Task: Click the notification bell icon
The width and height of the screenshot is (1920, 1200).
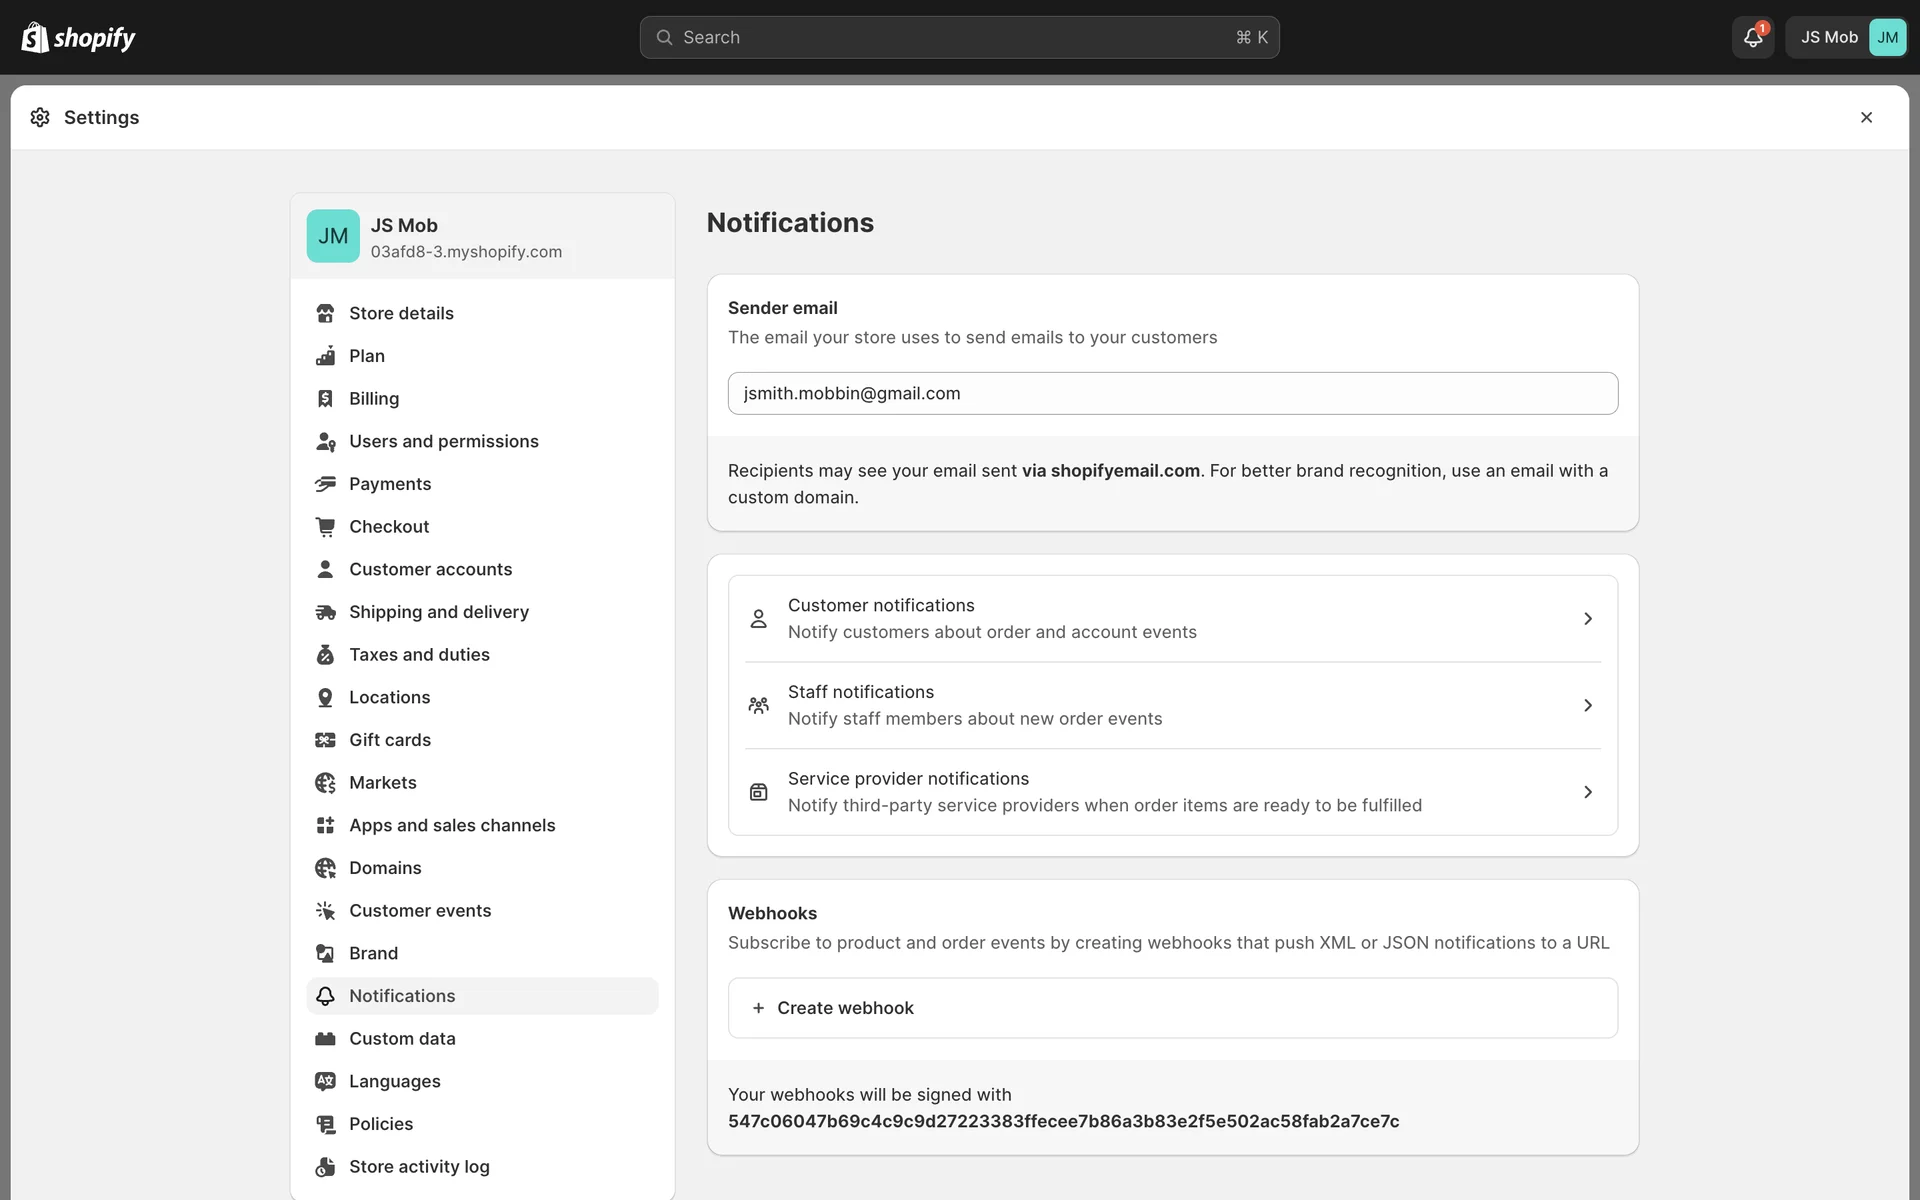Action: [x=1752, y=37]
